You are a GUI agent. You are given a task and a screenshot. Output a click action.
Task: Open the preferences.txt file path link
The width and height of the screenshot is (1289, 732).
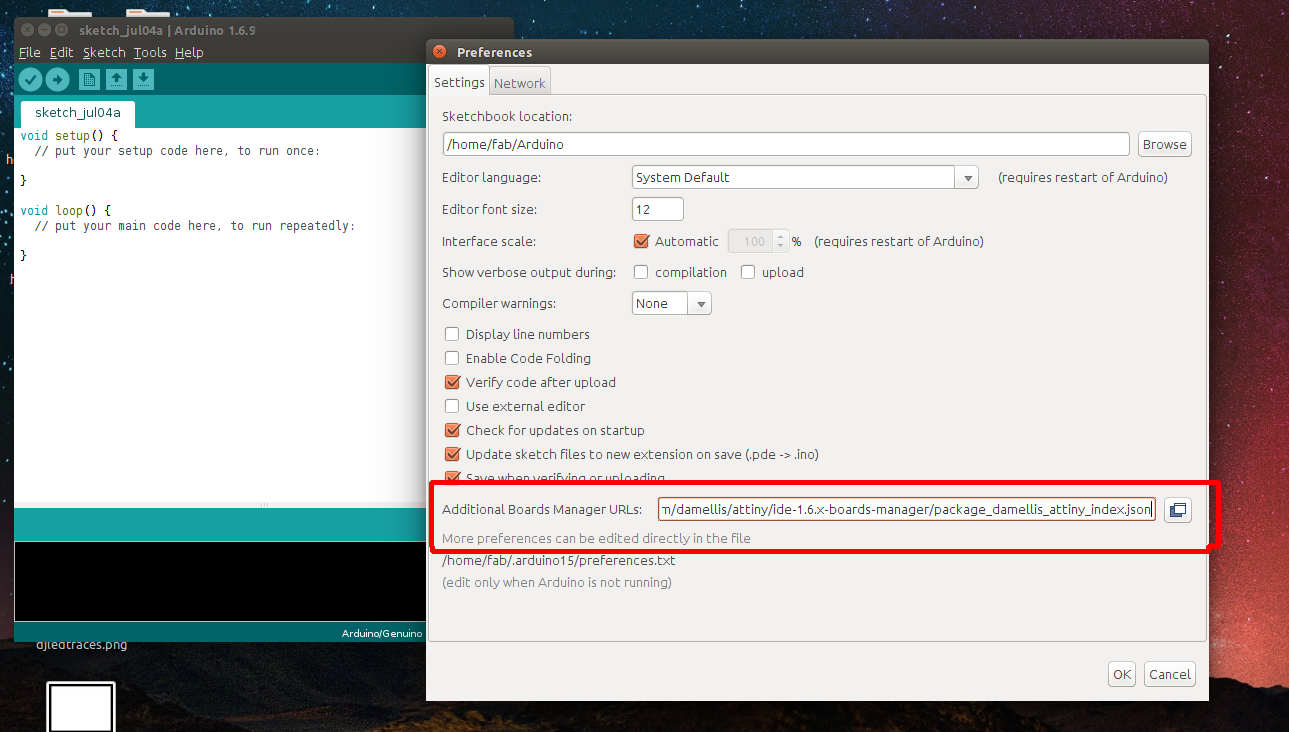[559, 560]
